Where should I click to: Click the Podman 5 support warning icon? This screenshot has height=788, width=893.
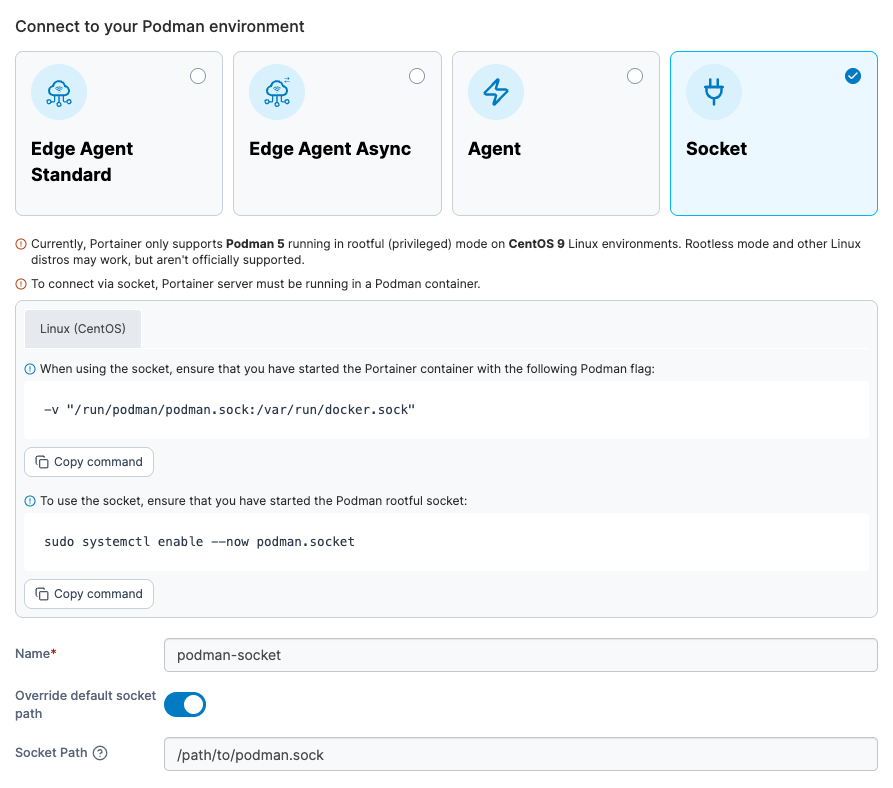21,244
